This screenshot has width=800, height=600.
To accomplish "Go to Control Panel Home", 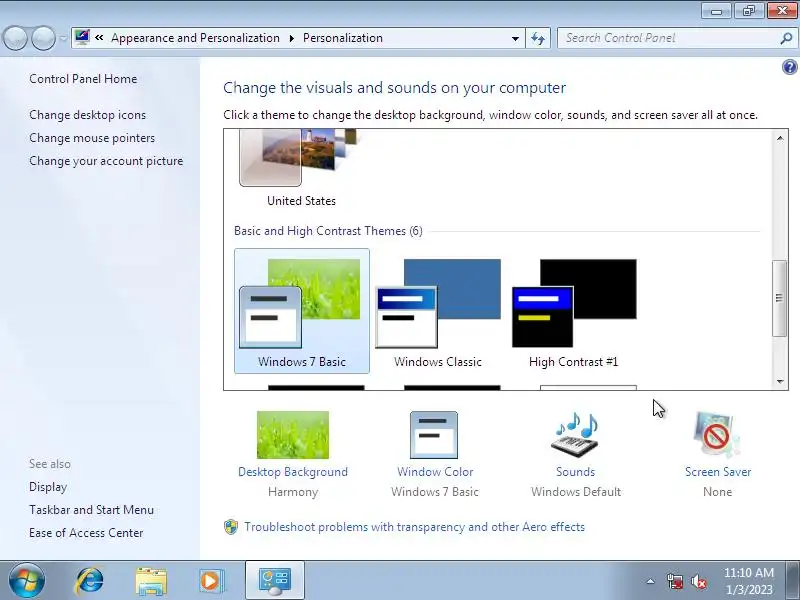I will point(83,79).
